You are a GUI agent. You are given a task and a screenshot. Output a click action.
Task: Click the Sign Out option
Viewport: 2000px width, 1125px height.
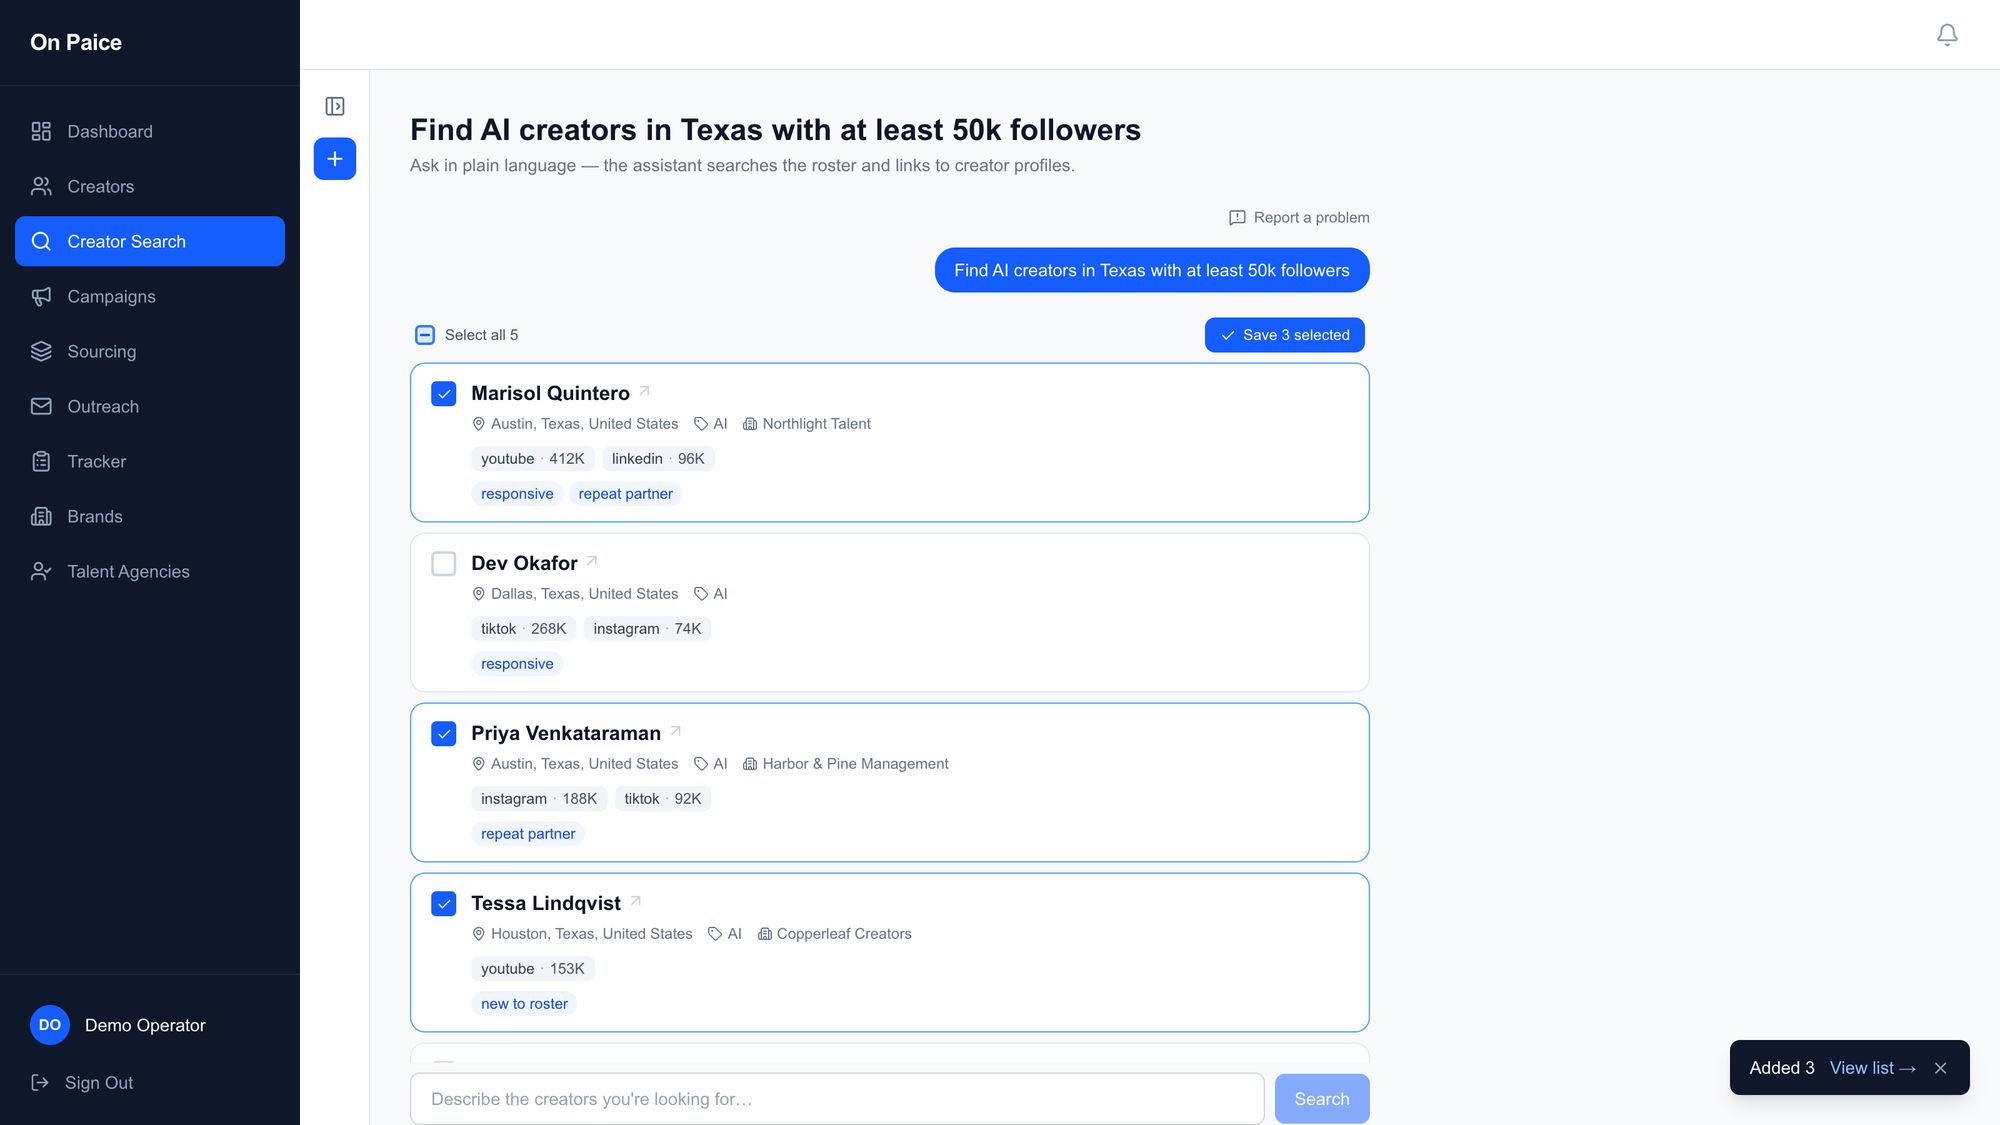(x=82, y=1083)
